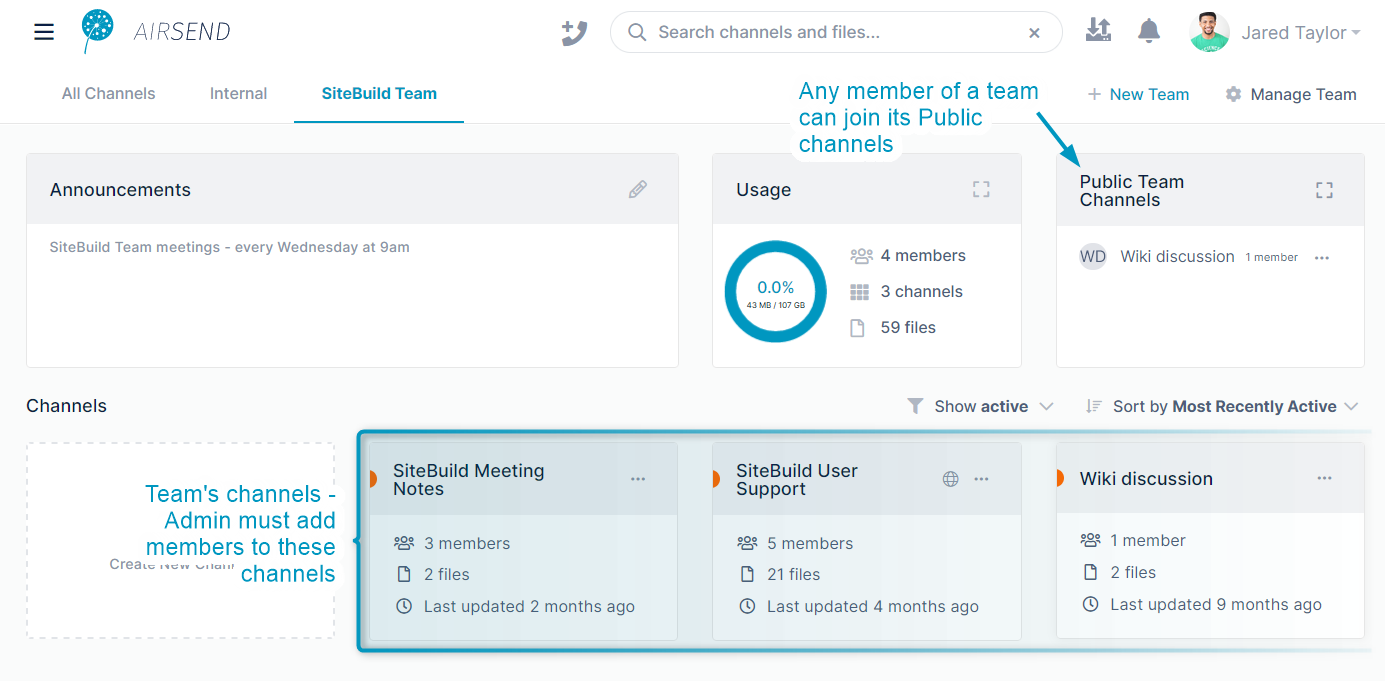The width and height of the screenshot is (1385, 681).
Task: Edit Announcements with the pencil icon
Action: (638, 189)
